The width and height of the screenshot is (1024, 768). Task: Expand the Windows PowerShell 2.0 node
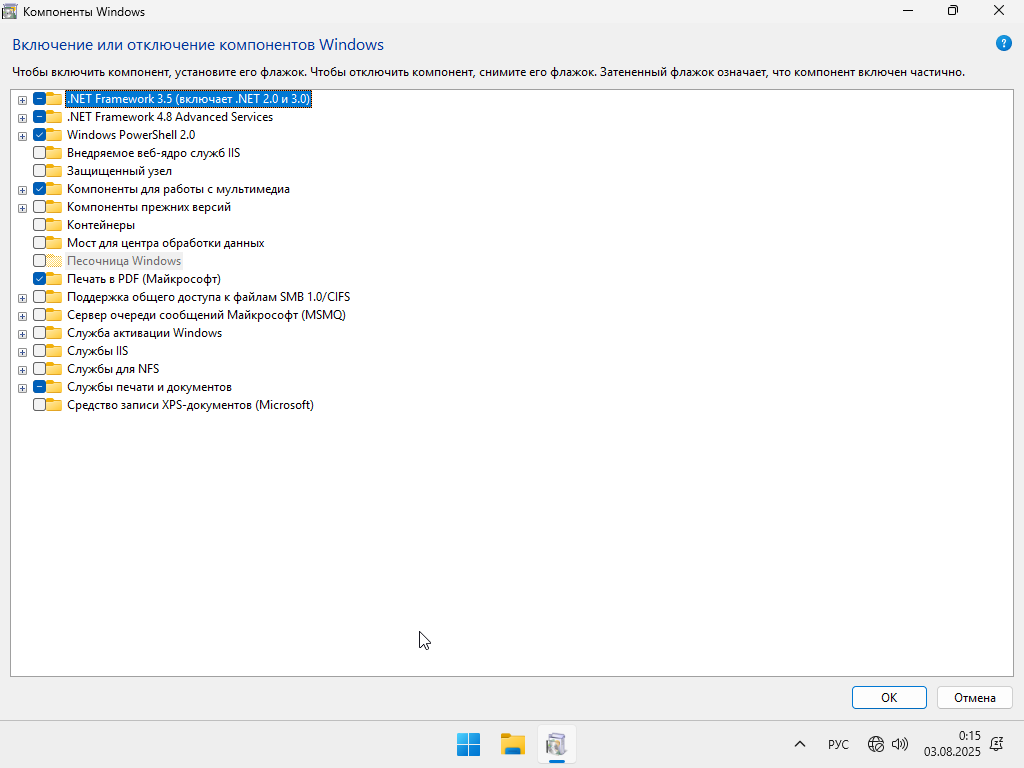point(22,136)
